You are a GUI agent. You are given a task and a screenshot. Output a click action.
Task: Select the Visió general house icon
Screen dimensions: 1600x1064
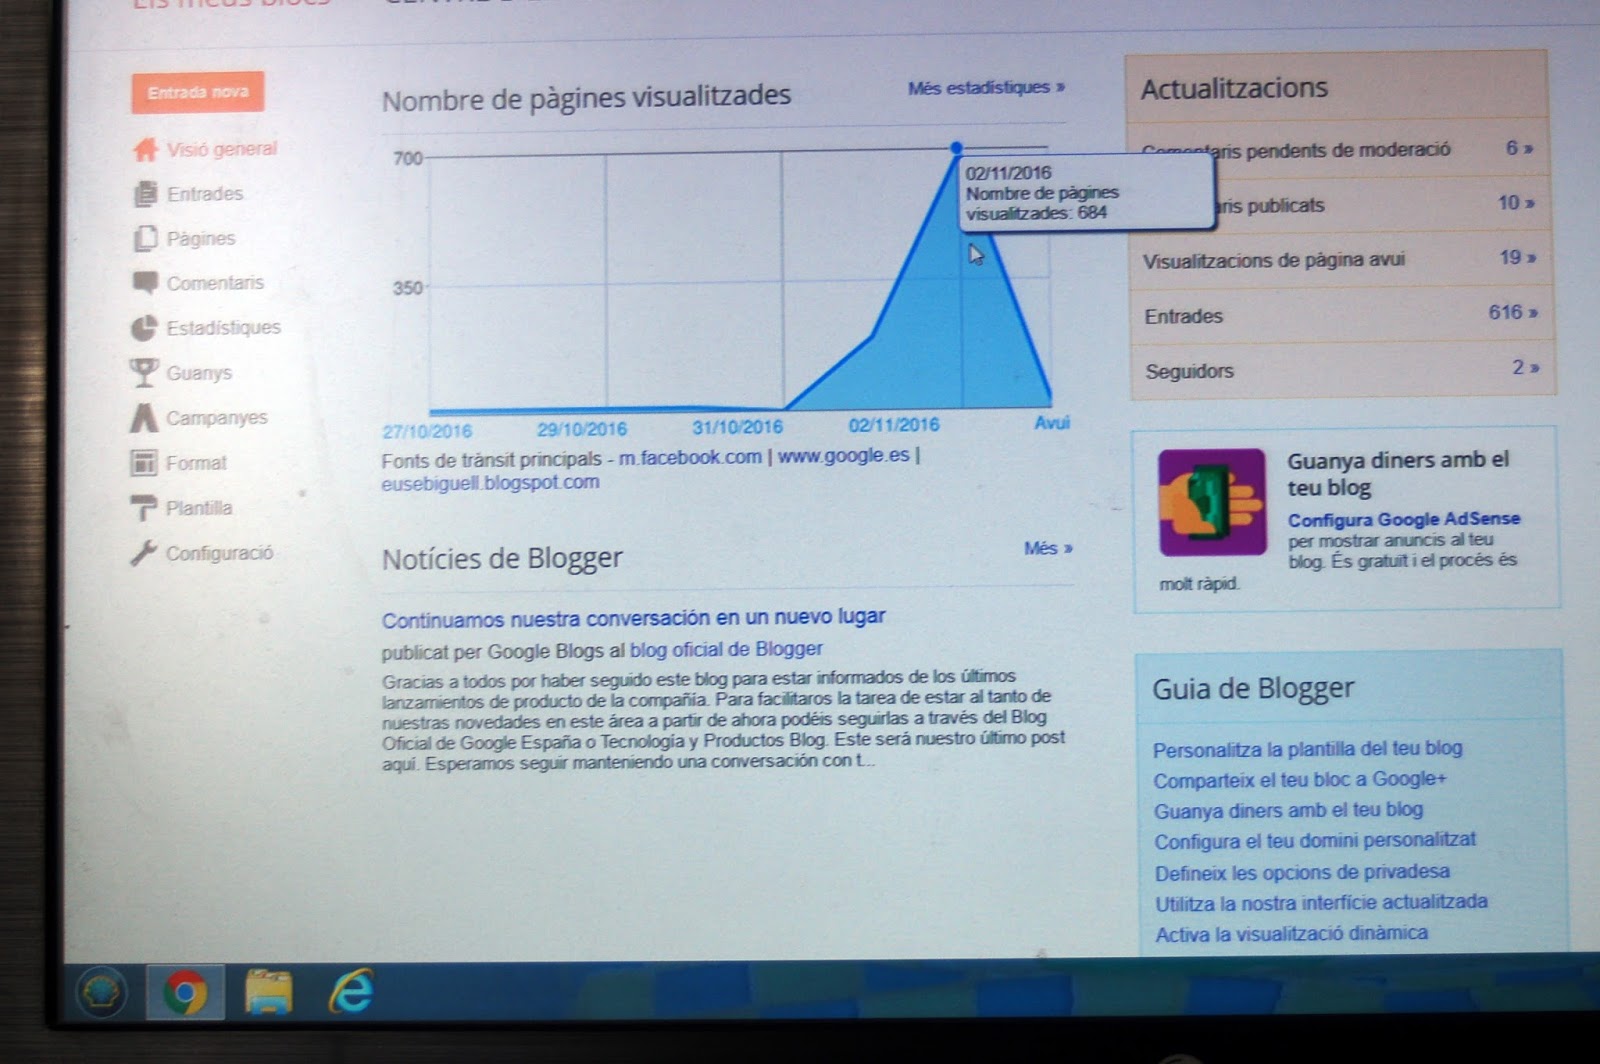146,150
